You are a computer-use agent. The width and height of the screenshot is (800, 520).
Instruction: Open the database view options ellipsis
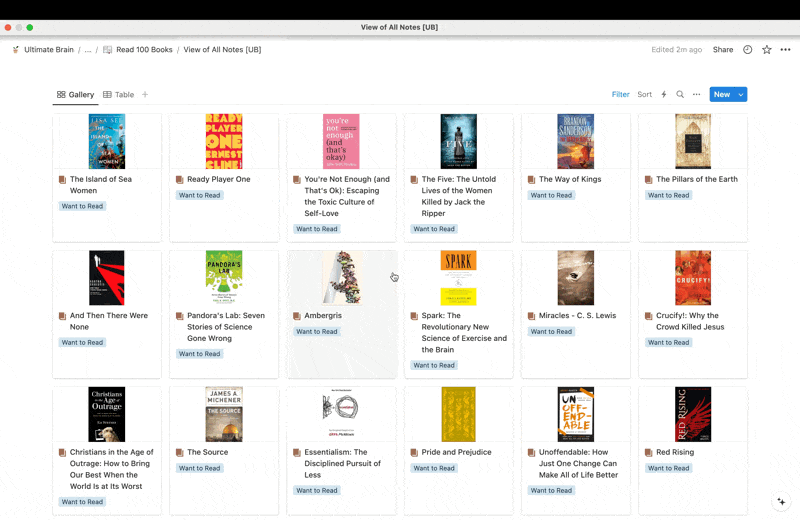coord(696,94)
